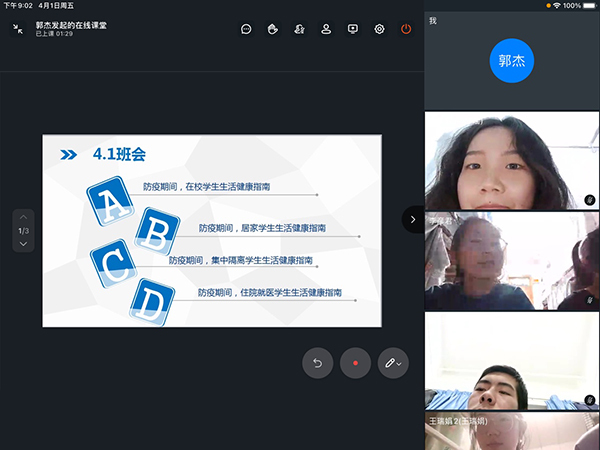Click the elapsed class time 01:29
The image size is (600, 450).
point(64,34)
